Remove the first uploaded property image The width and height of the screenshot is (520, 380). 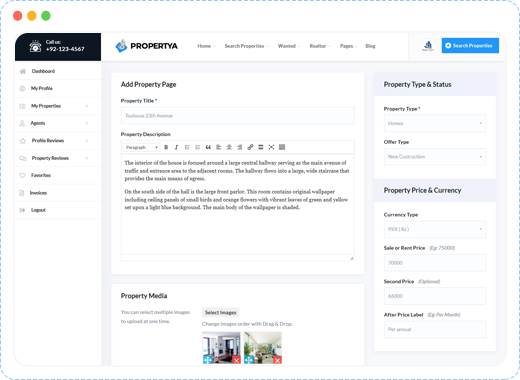236,360
